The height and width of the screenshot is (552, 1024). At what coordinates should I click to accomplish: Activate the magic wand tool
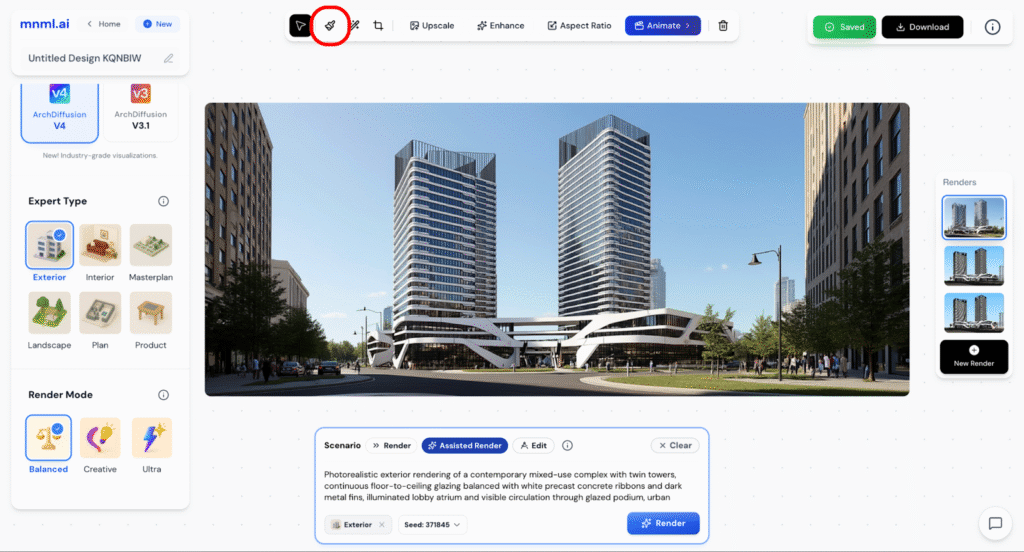354,25
